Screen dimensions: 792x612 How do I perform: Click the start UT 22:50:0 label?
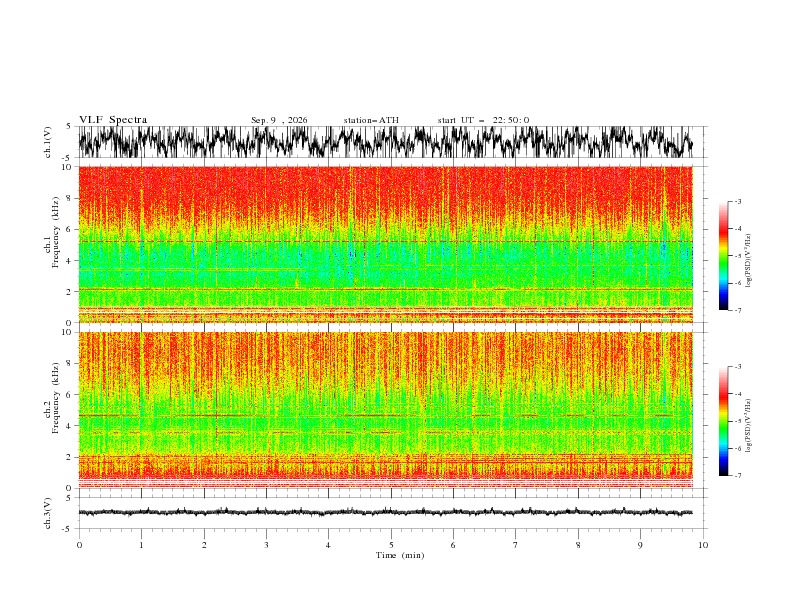coord(483,120)
